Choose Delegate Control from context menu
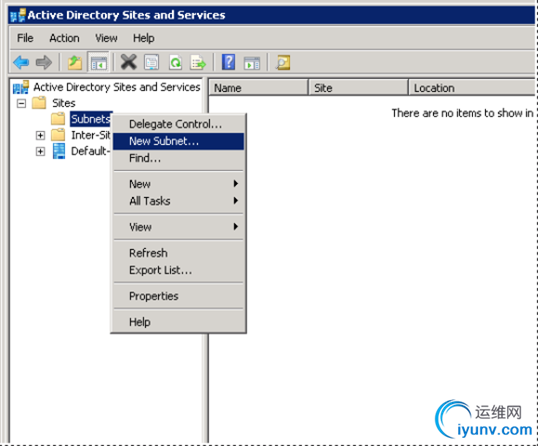 coord(178,124)
